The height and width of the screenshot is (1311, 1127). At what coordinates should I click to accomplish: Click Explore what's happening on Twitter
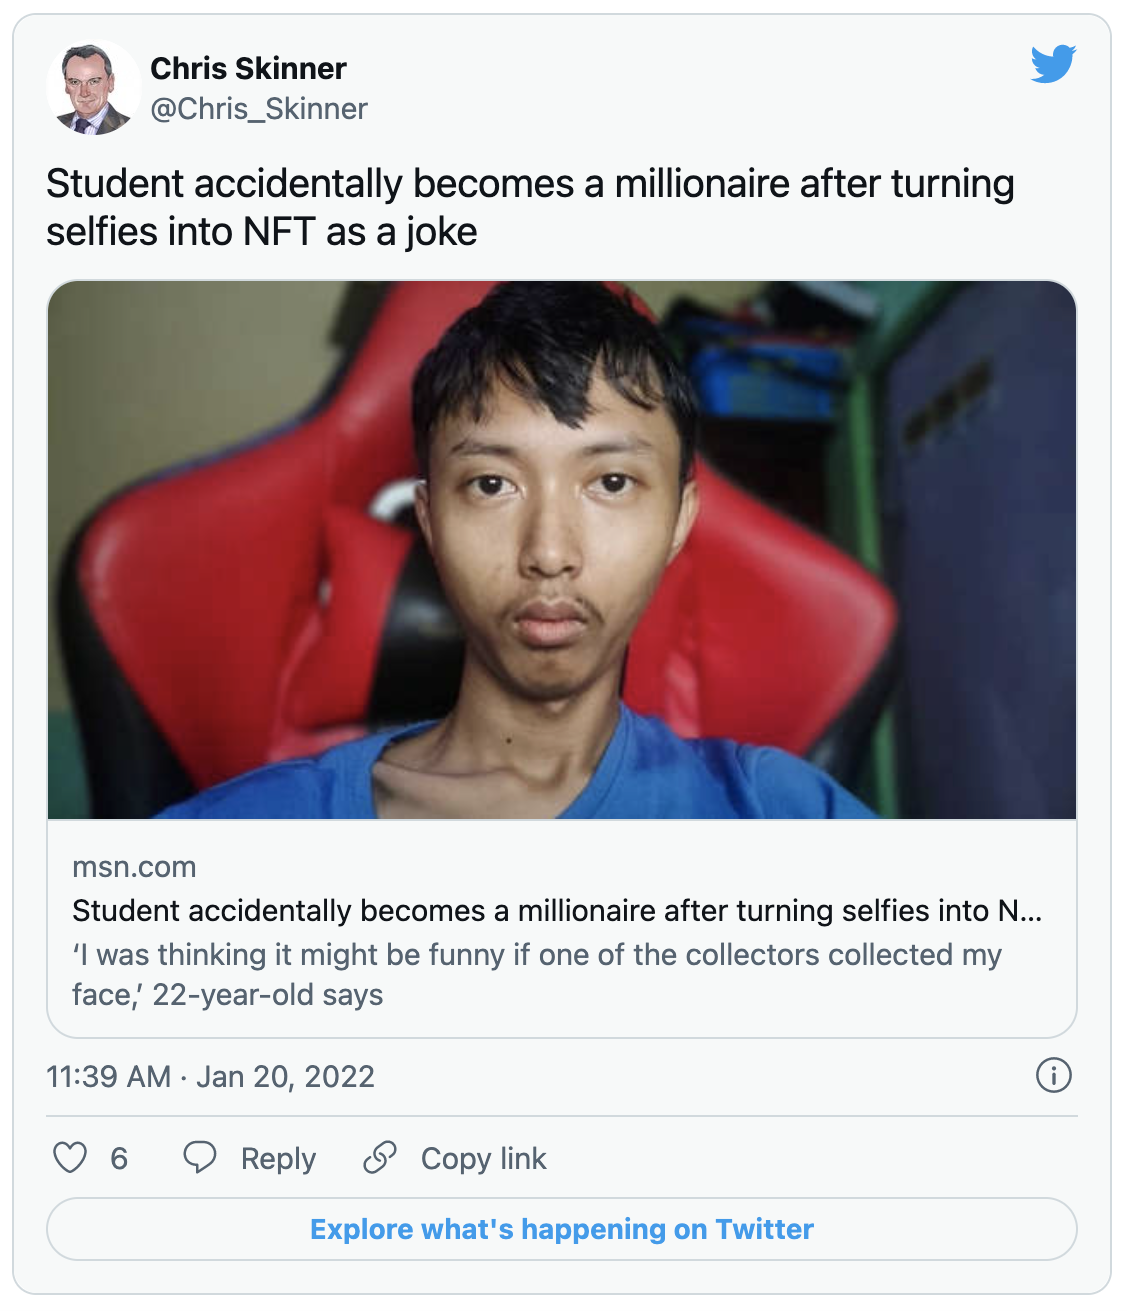coord(562,1229)
